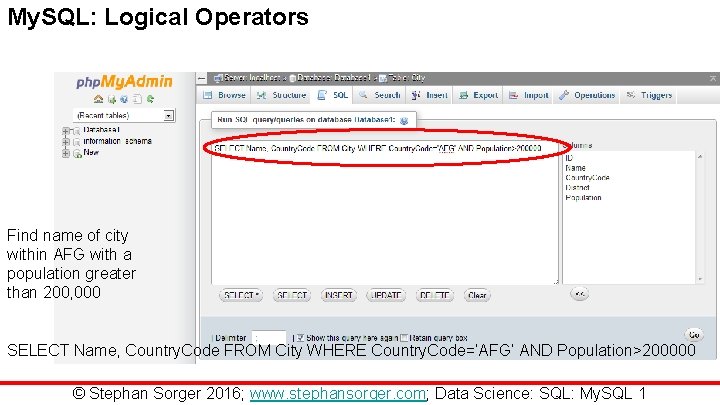The width and height of the screenshot is (720, 405).
Task: Click the SELECT * button
Action: coord(241,295)
